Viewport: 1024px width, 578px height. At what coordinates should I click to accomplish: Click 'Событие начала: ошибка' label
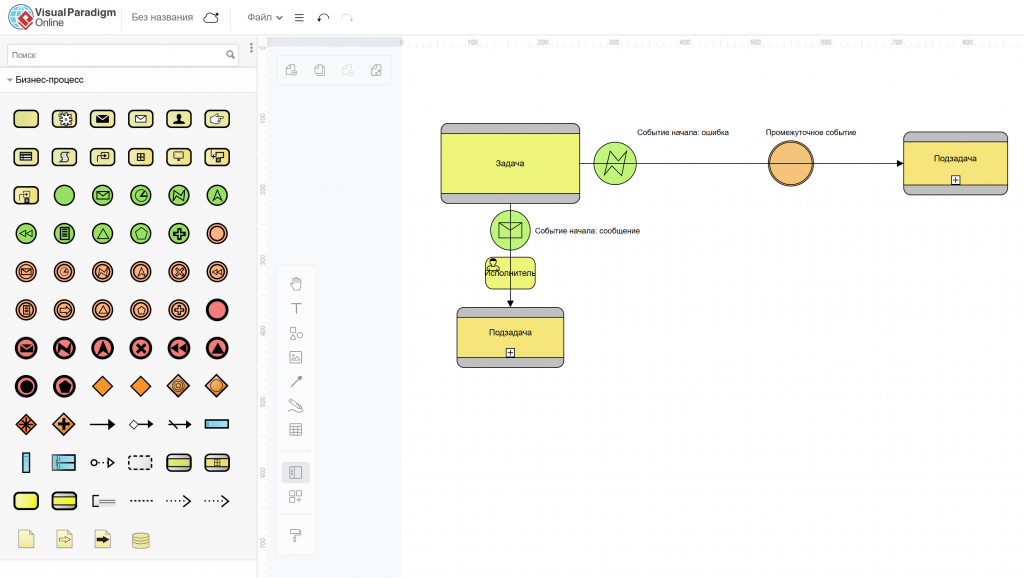point(682,133)
